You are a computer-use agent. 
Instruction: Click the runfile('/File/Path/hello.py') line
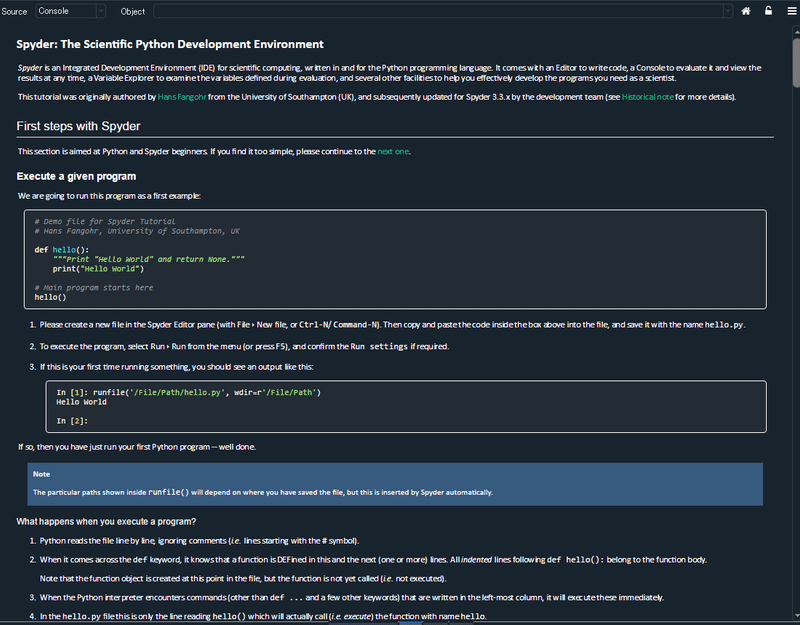[189, 392]
